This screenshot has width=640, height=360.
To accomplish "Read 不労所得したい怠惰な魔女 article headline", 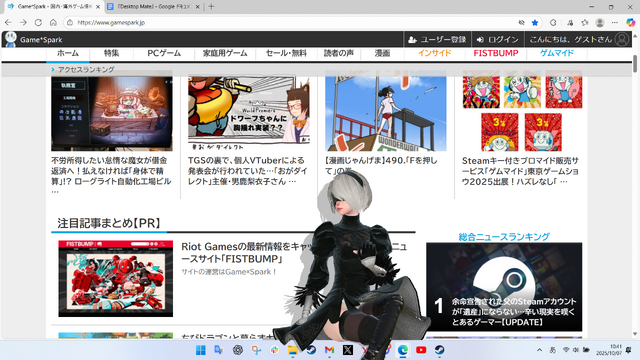I will click(x=111, y=176).
